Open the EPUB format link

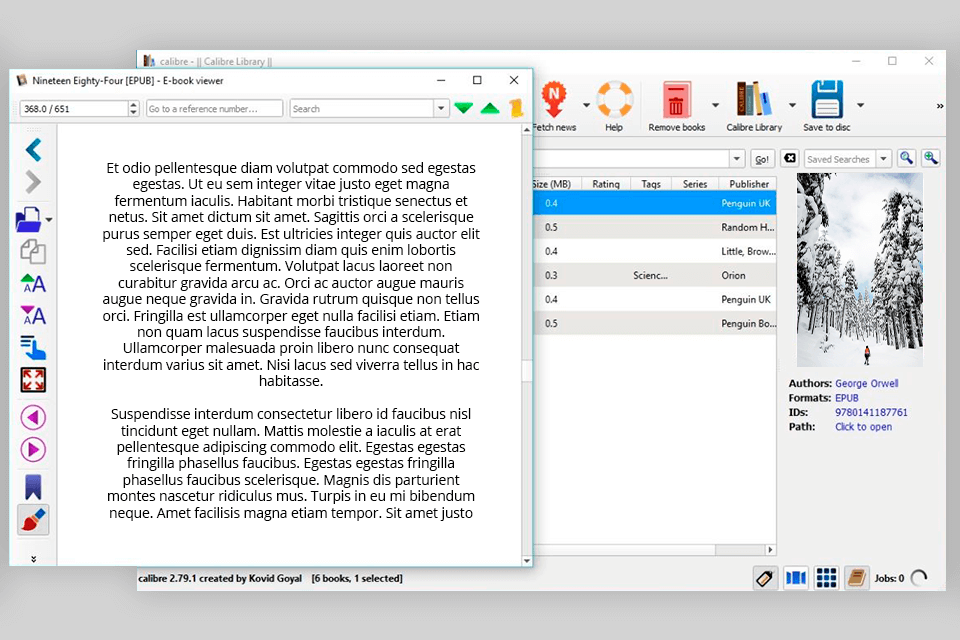847,398
